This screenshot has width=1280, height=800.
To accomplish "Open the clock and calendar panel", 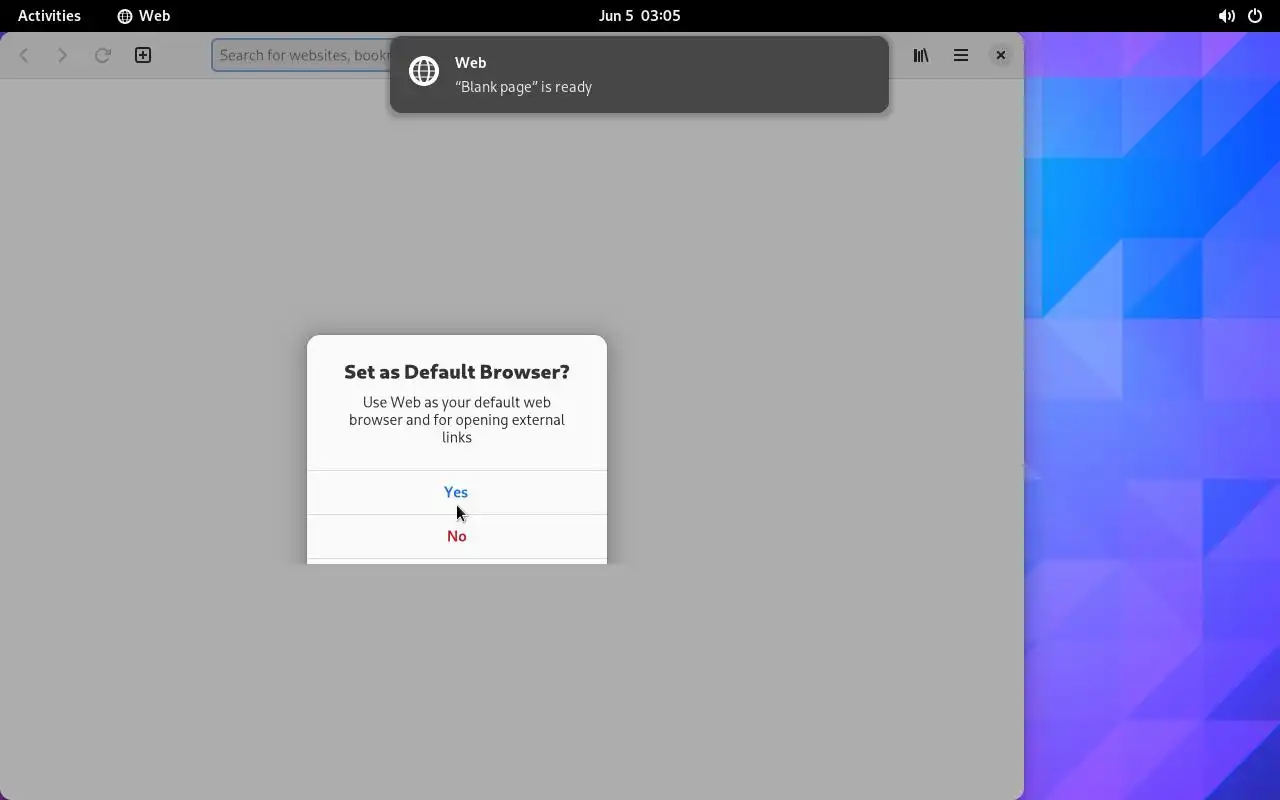I will point(639,16).
